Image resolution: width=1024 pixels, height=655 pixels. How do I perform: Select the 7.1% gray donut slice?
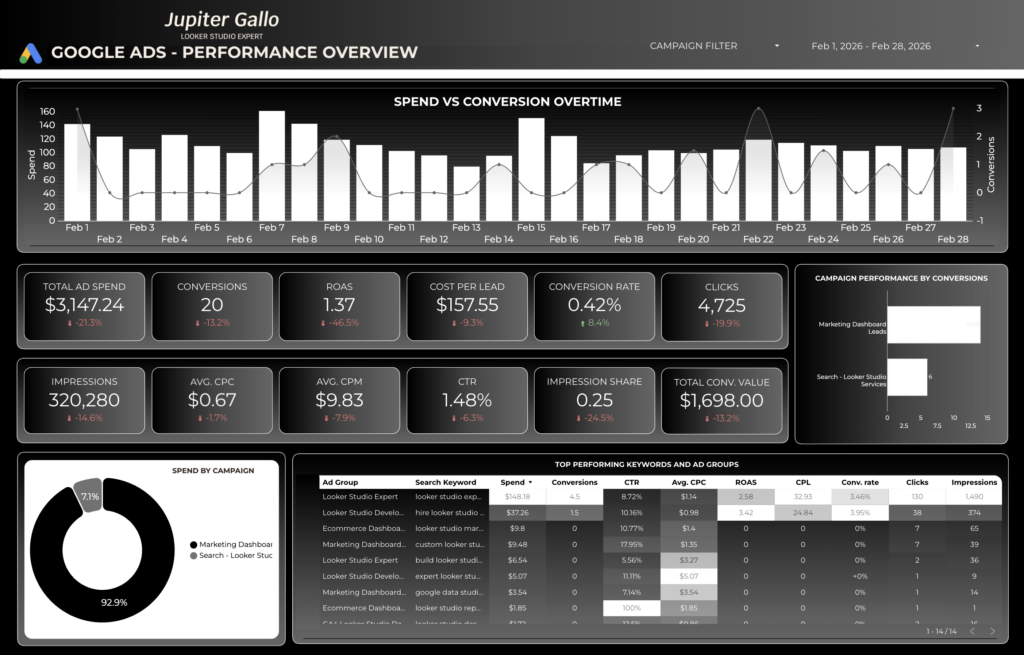pyautogui.click(x=88, y=494)
